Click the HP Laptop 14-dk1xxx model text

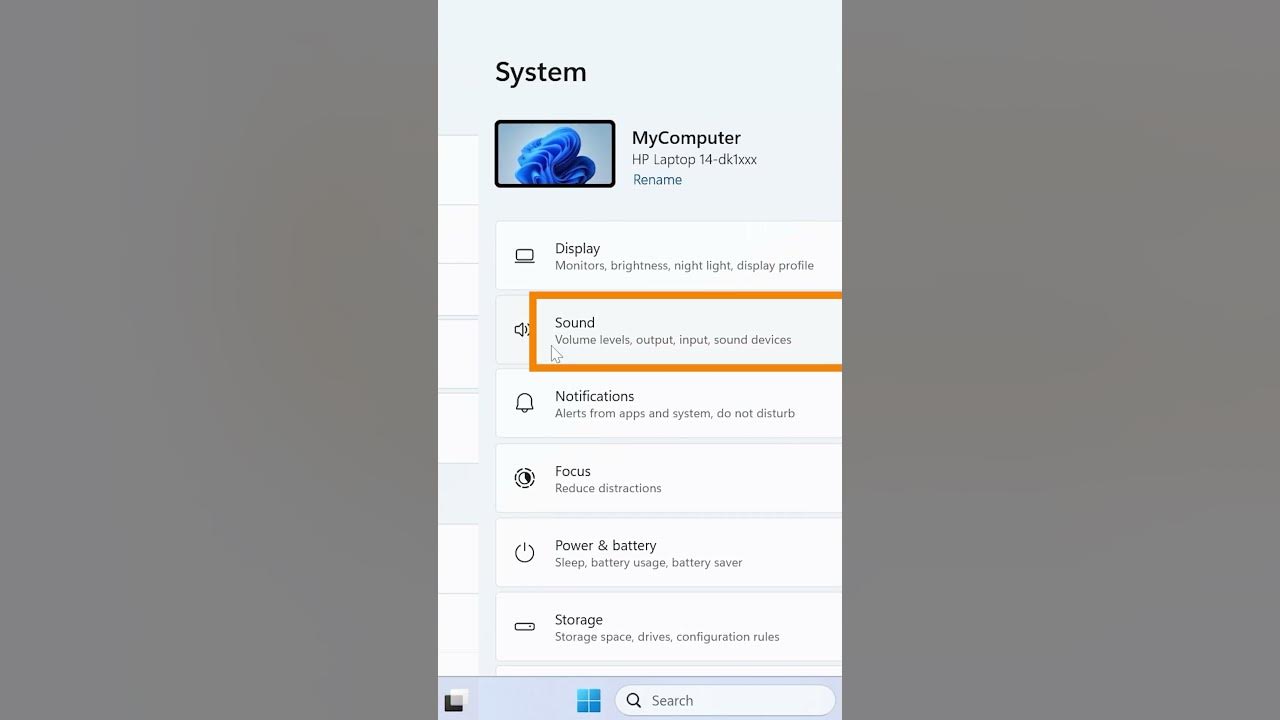click(x=694, y=160)
